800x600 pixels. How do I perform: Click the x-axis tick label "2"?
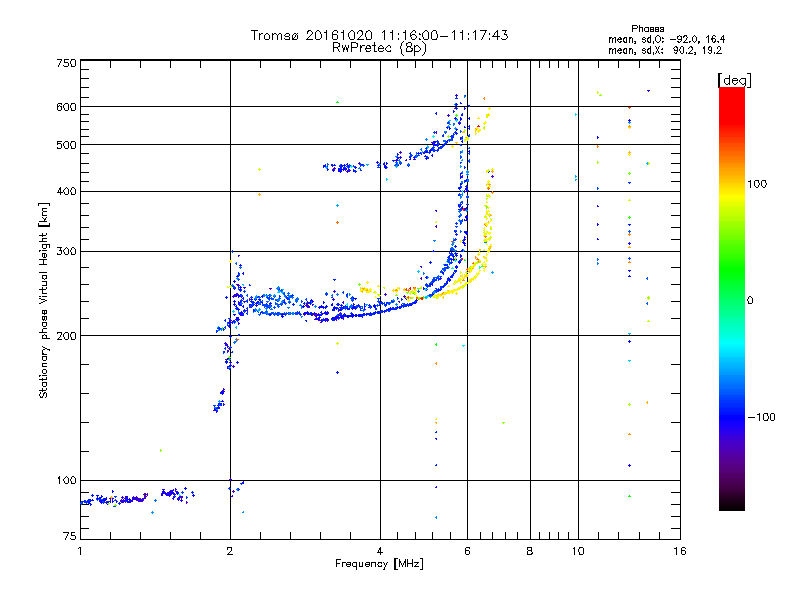tap(230, 551)
